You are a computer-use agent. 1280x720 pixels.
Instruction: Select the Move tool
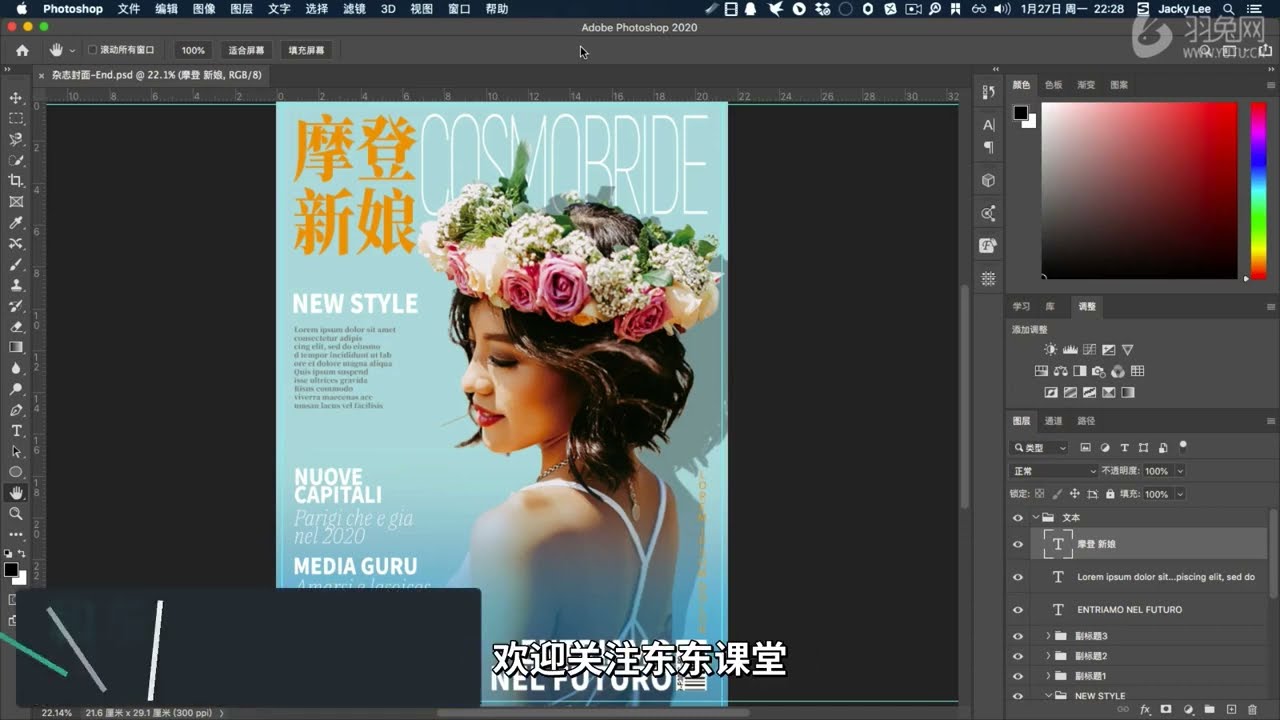[x=16, y=97]
